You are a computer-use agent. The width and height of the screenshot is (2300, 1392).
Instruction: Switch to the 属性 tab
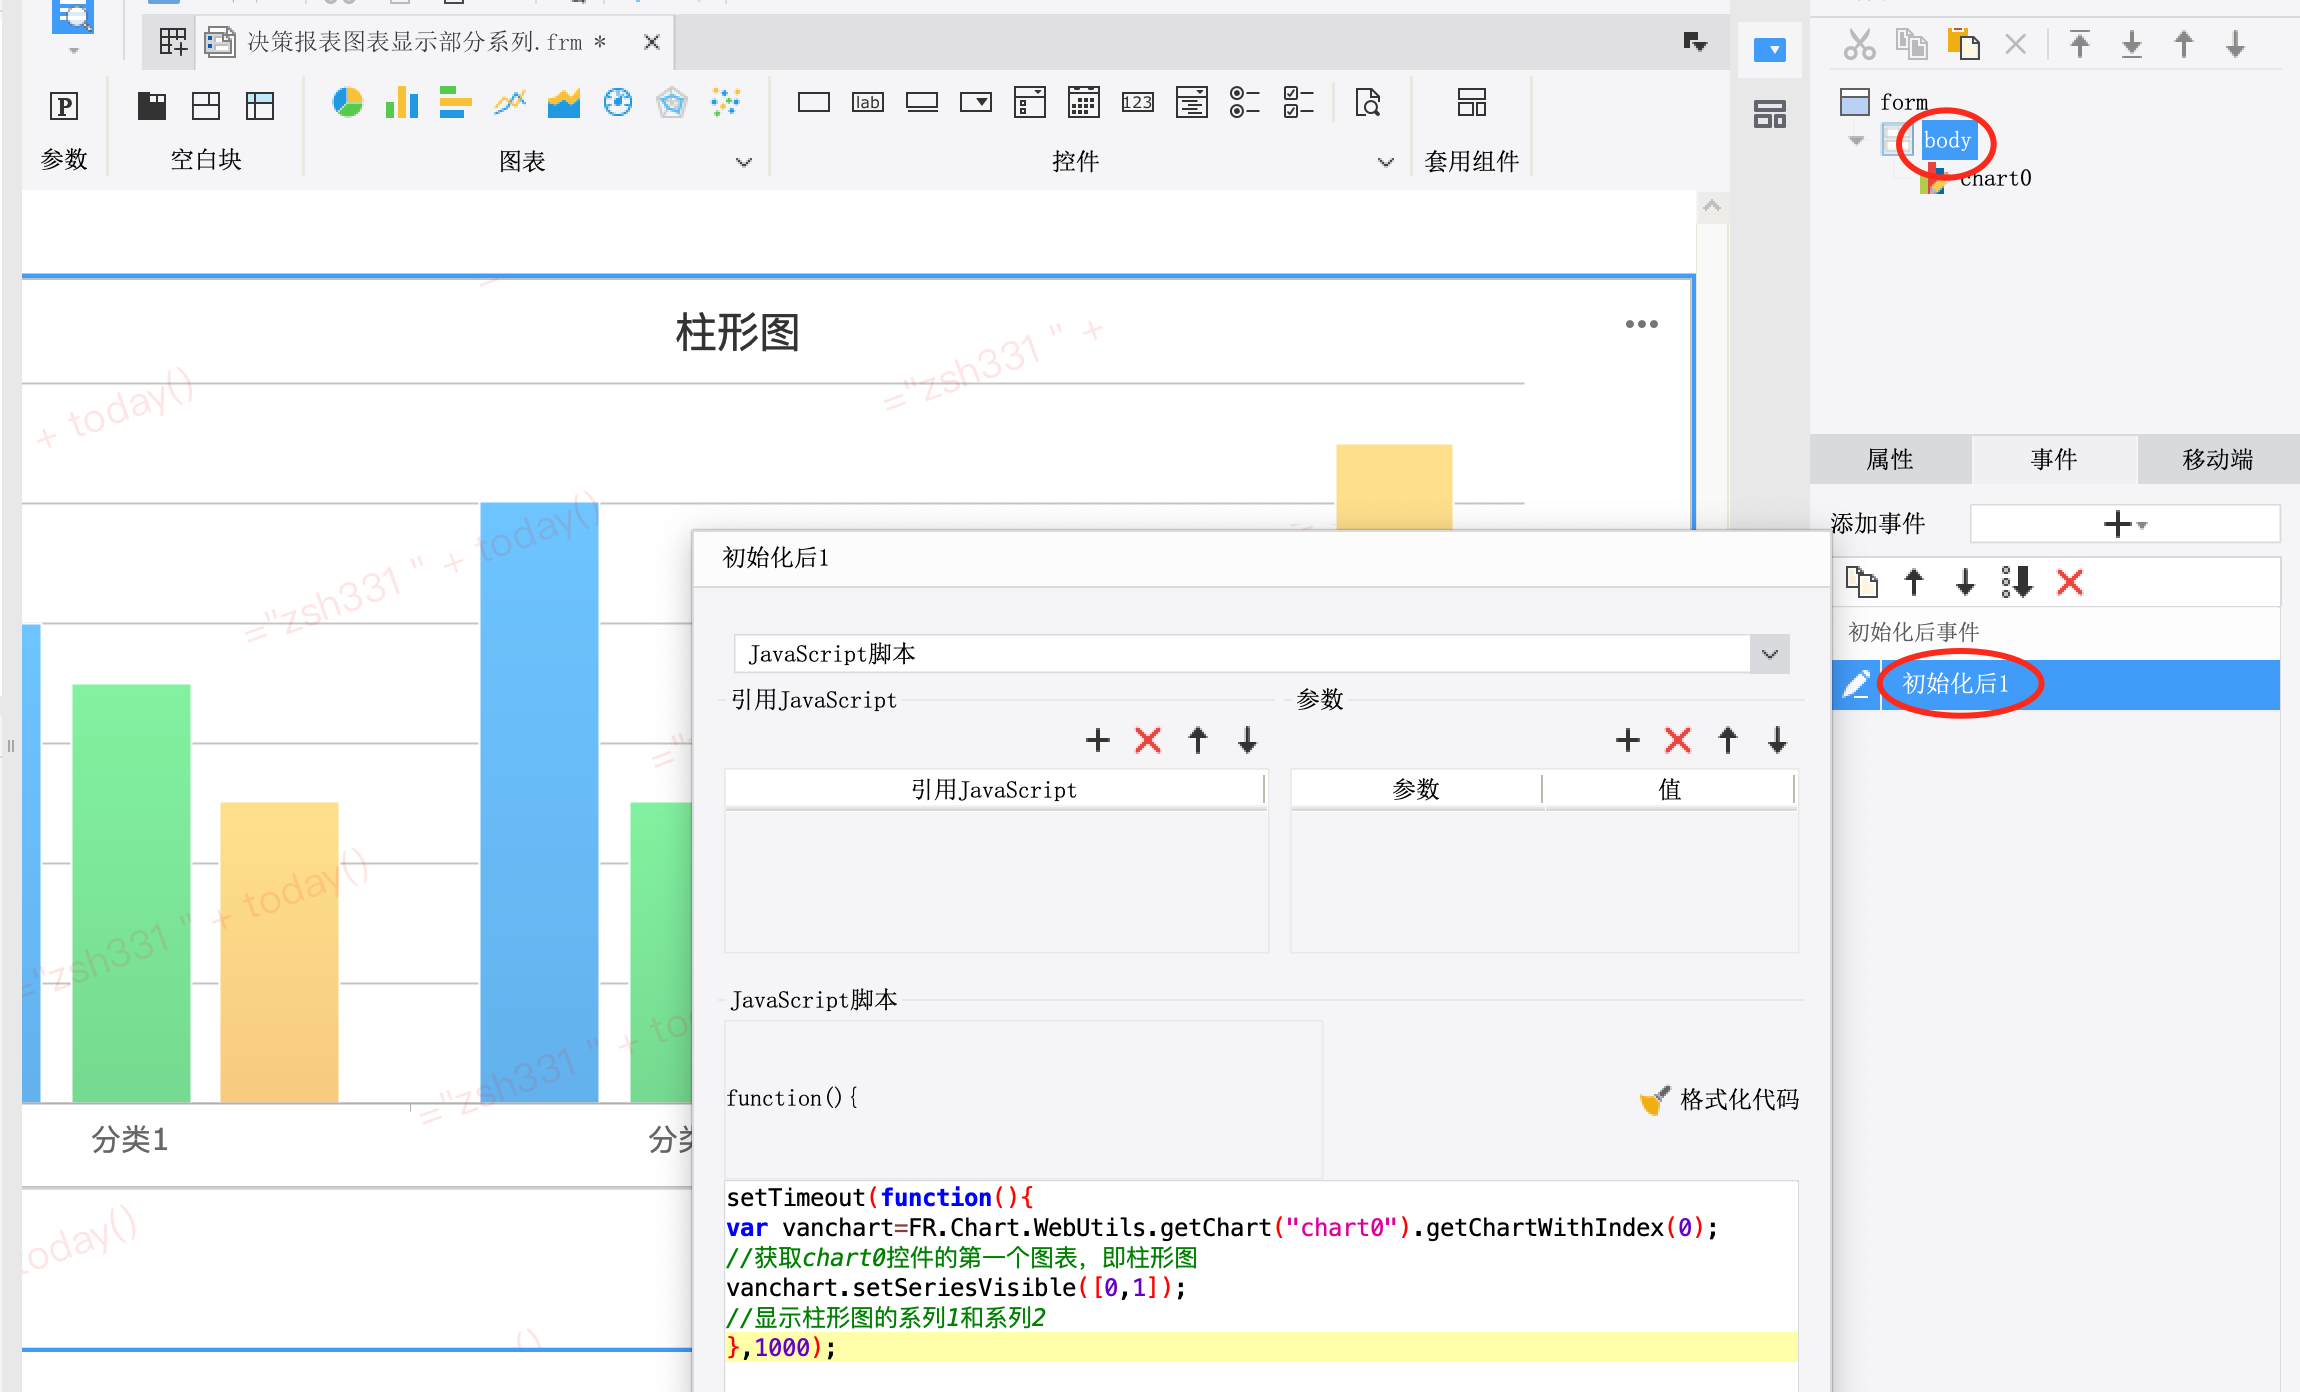click(1889, 459)
